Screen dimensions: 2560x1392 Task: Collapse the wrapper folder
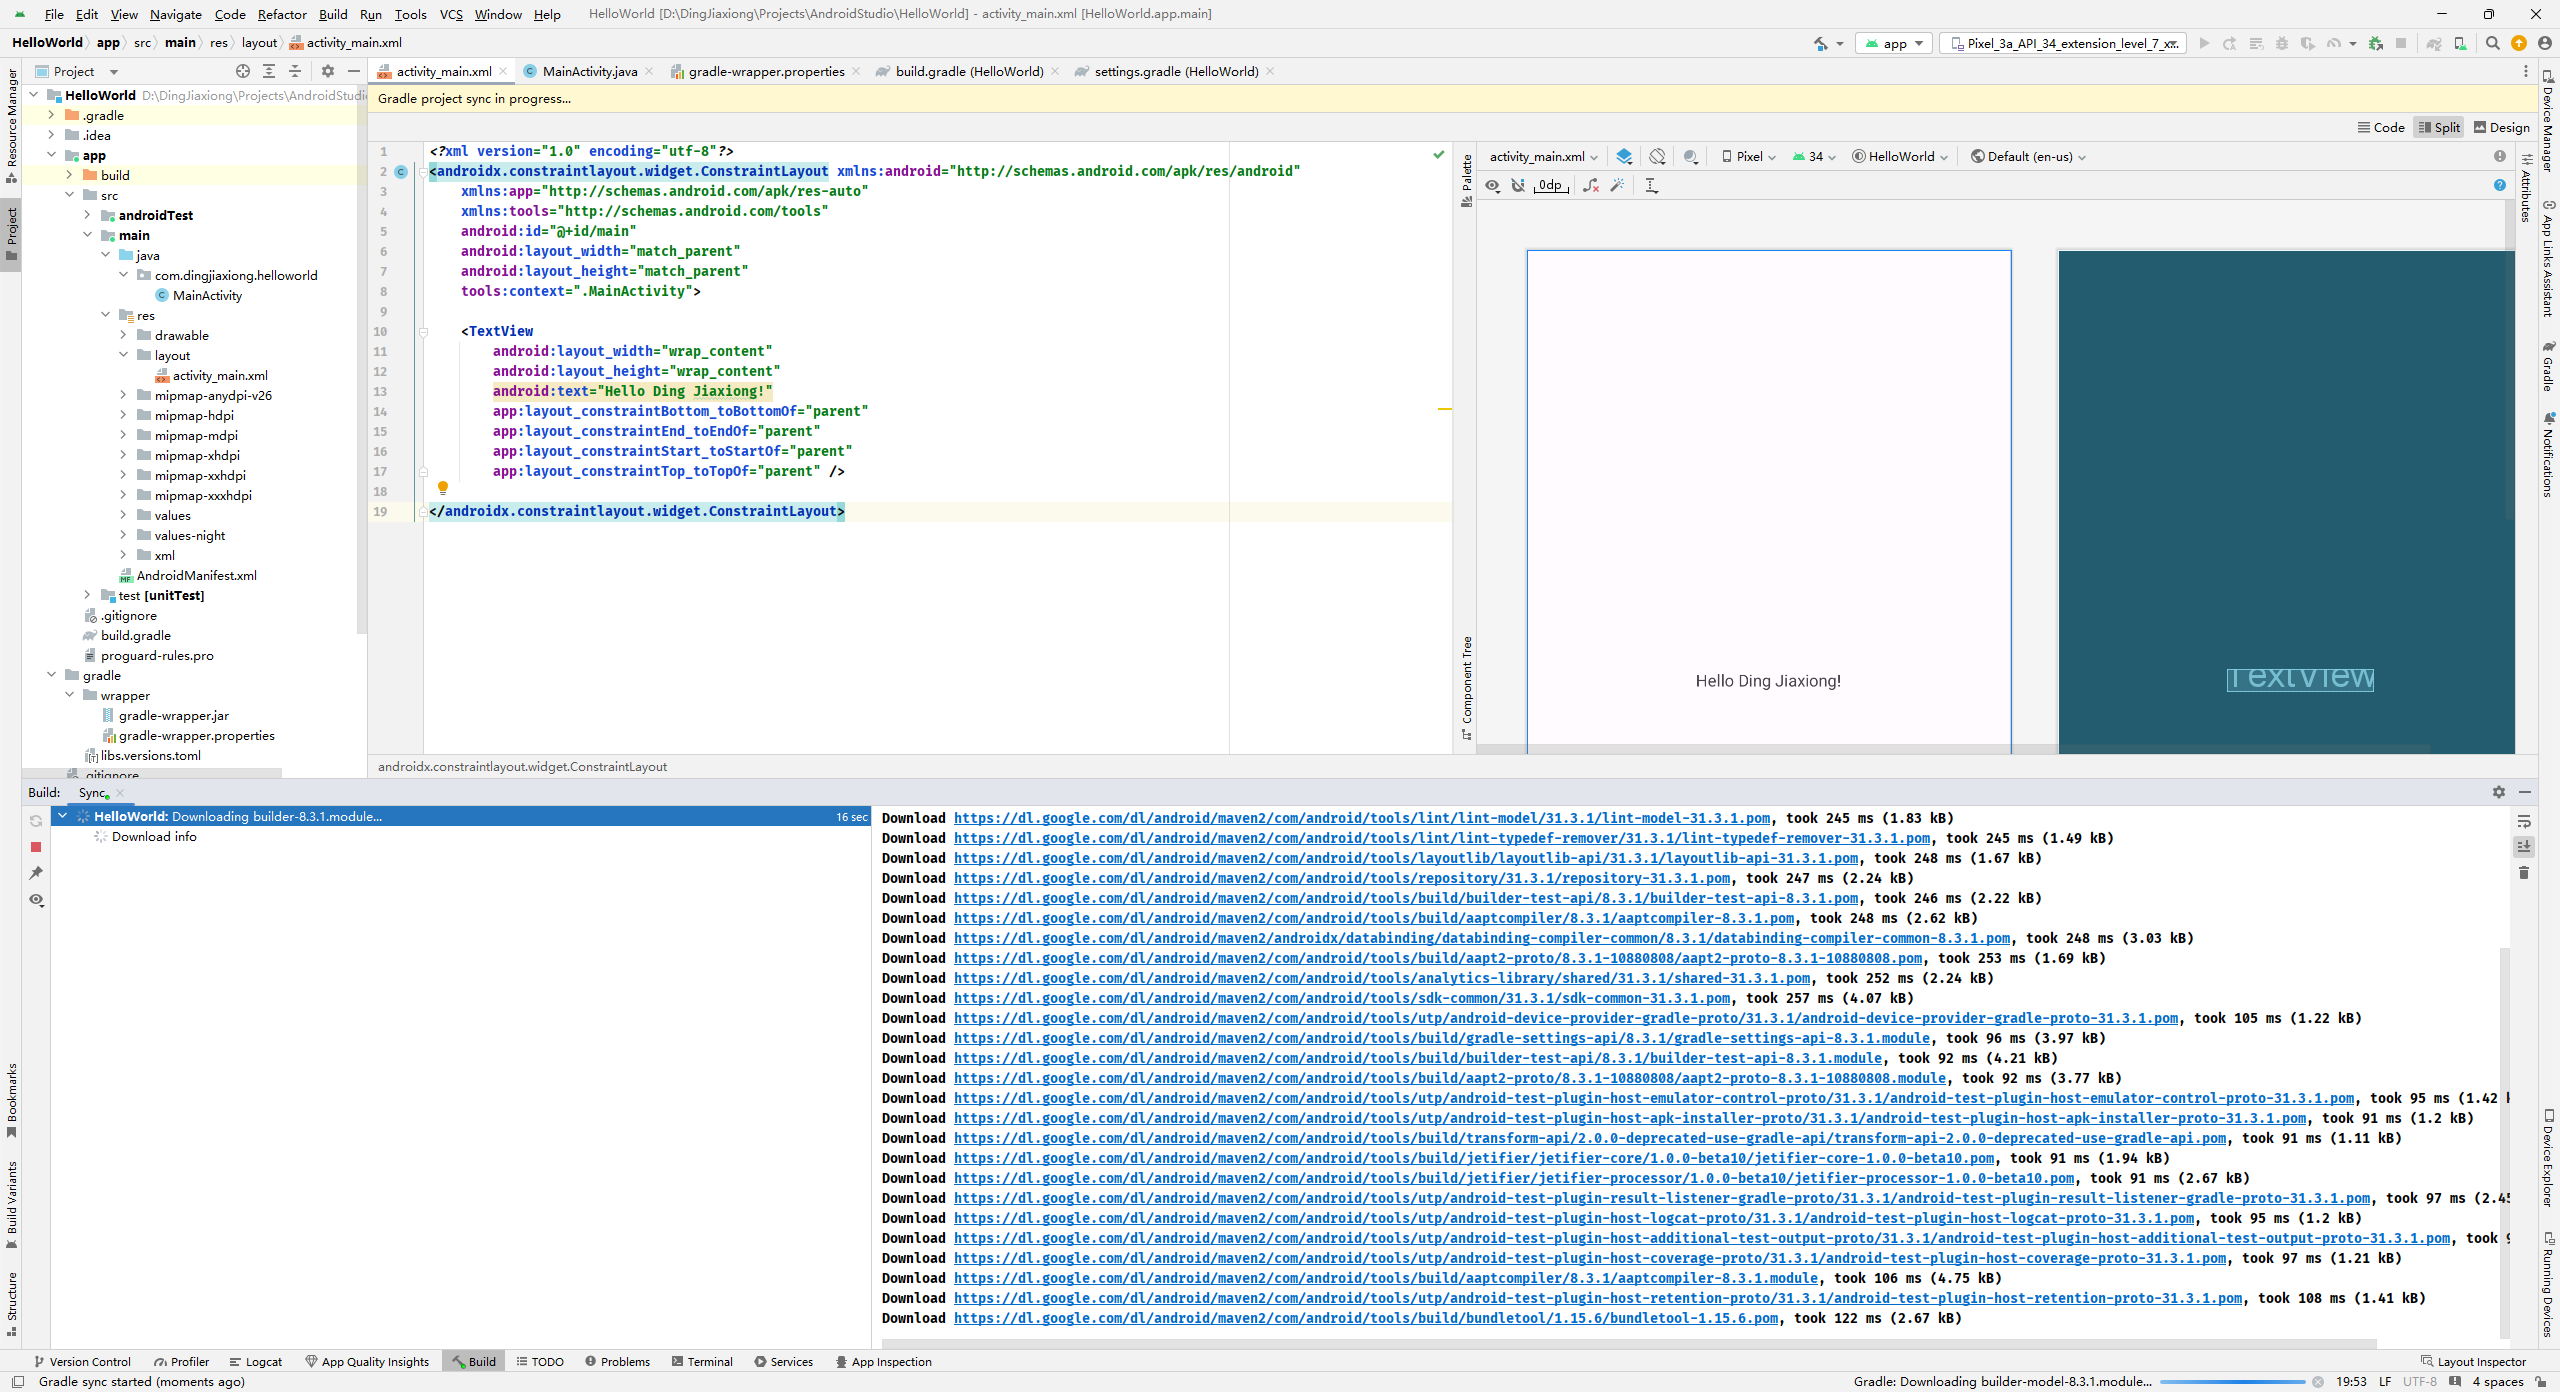click(x=69, y=695)
